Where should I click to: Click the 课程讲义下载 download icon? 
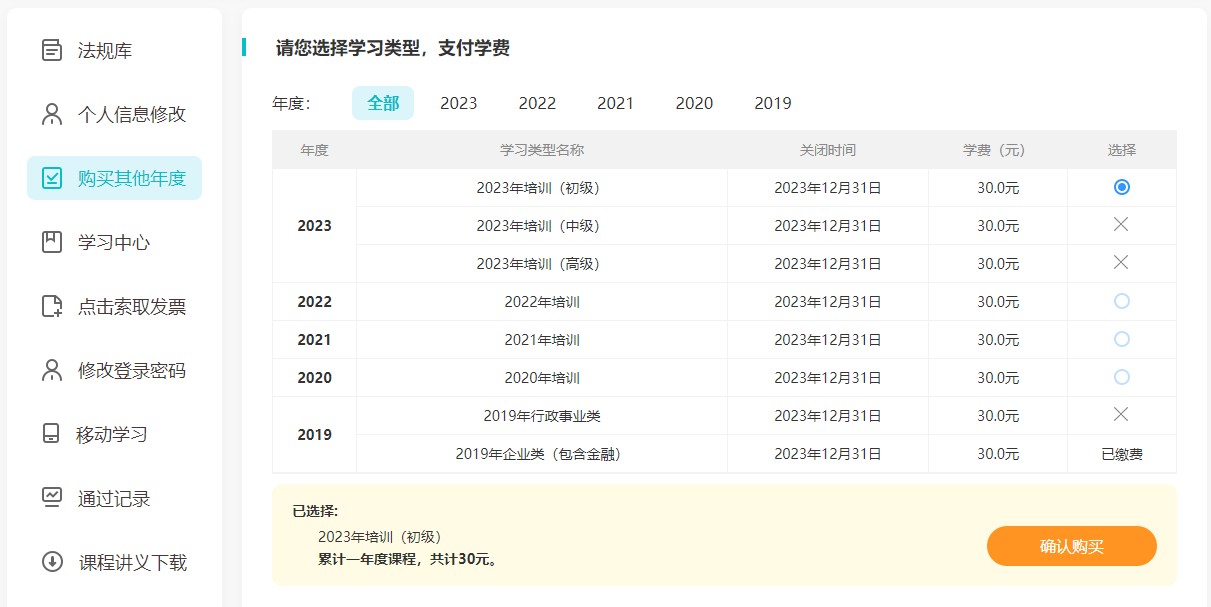(52, 562)
